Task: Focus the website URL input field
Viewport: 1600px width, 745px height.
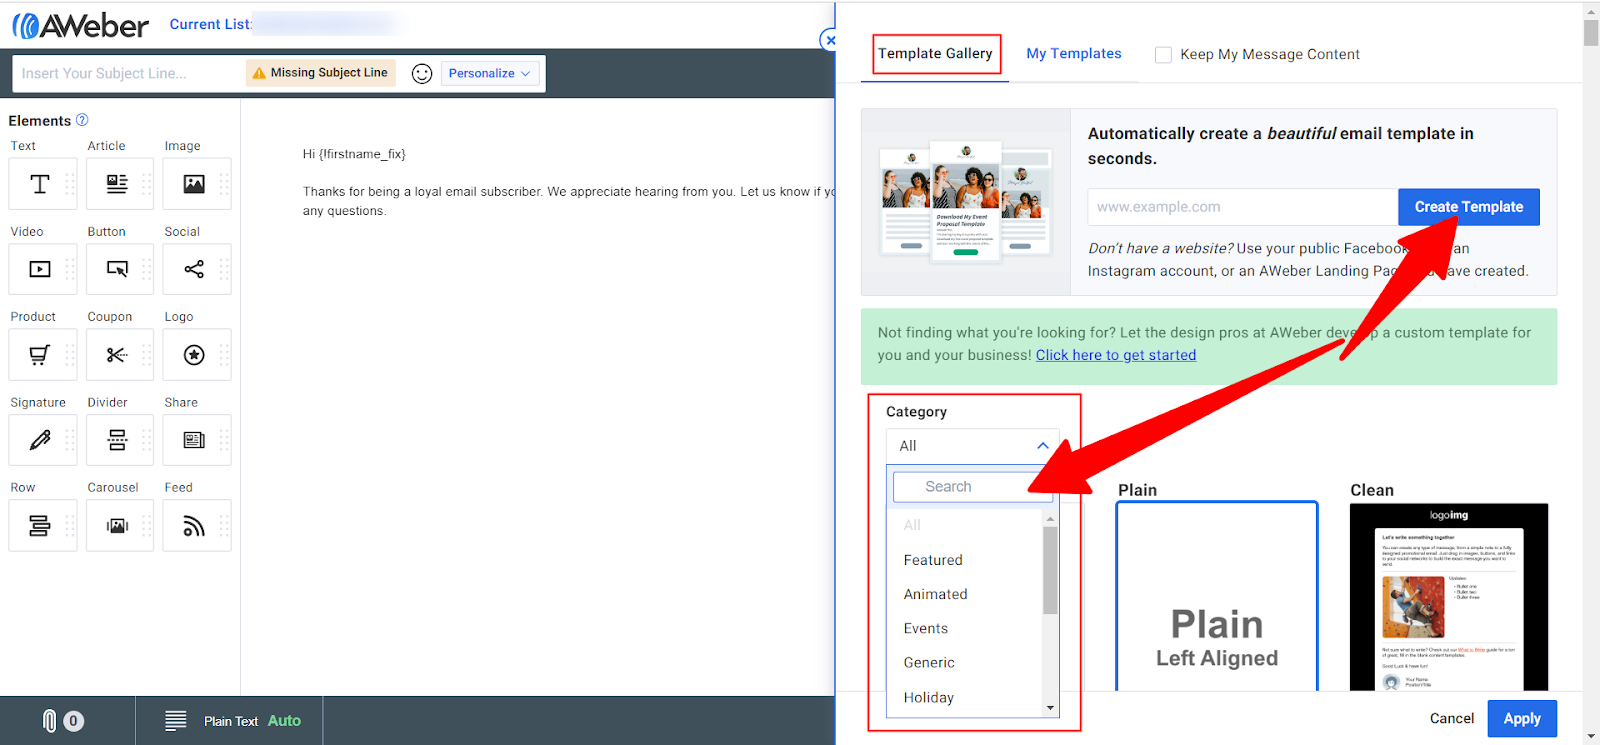Action: coord(1243,207)
